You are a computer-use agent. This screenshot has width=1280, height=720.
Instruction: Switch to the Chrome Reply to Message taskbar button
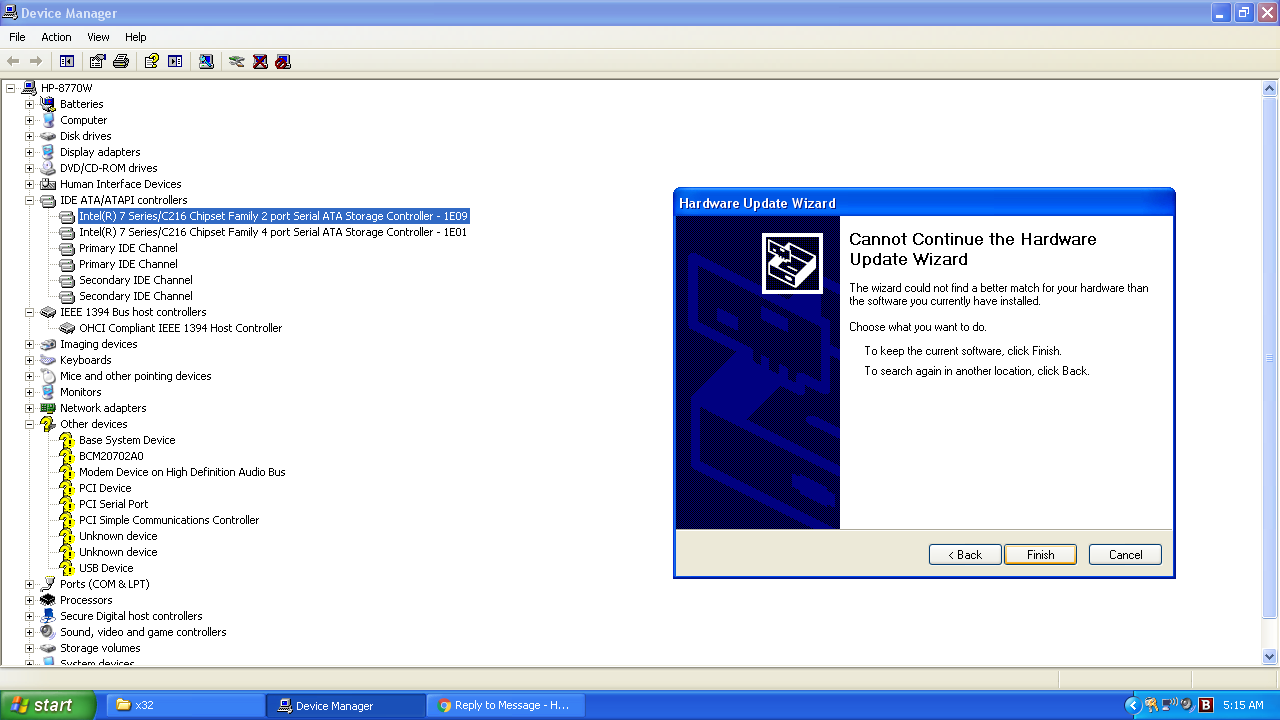point(508,705)
